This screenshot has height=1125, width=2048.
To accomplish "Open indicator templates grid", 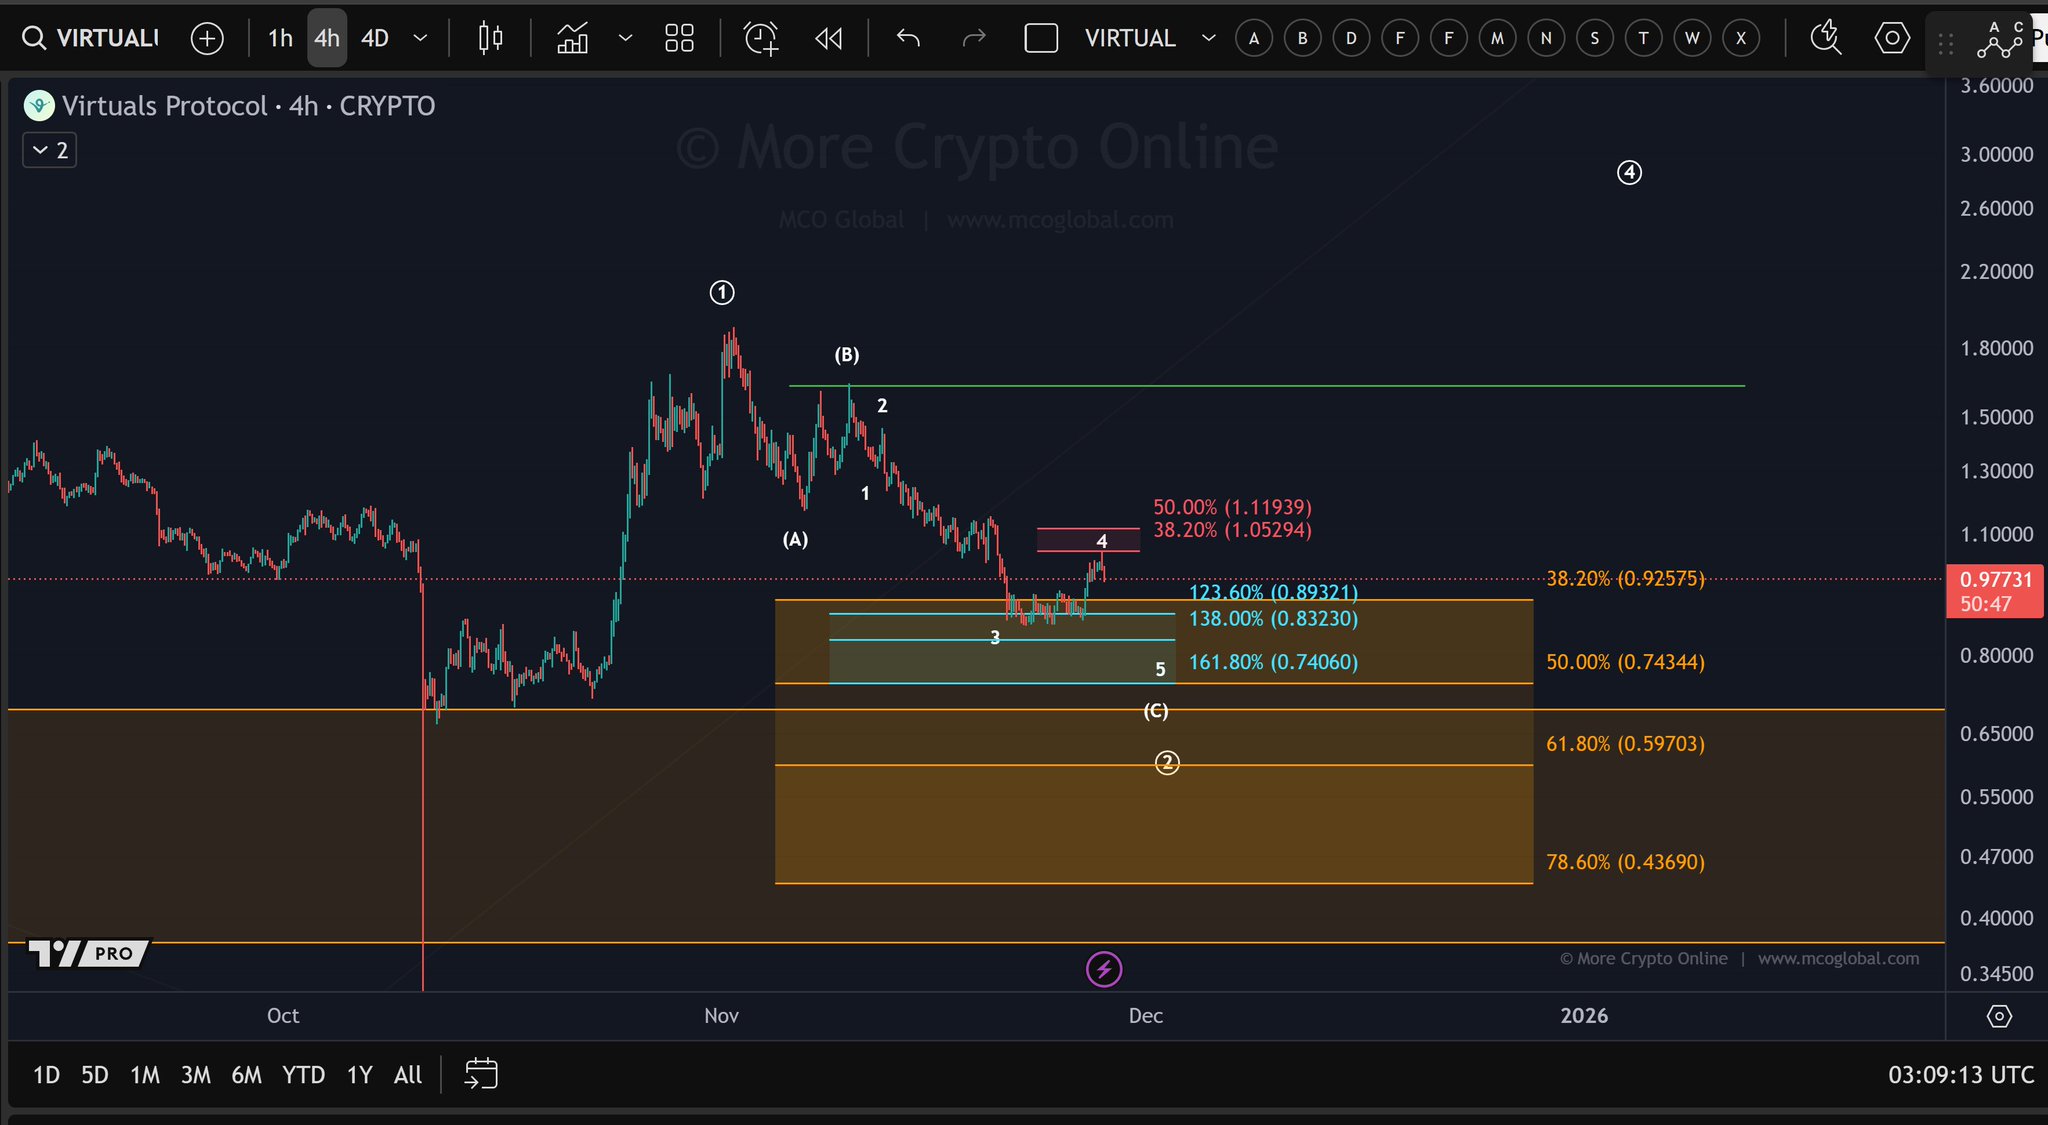I will point(679,38).
